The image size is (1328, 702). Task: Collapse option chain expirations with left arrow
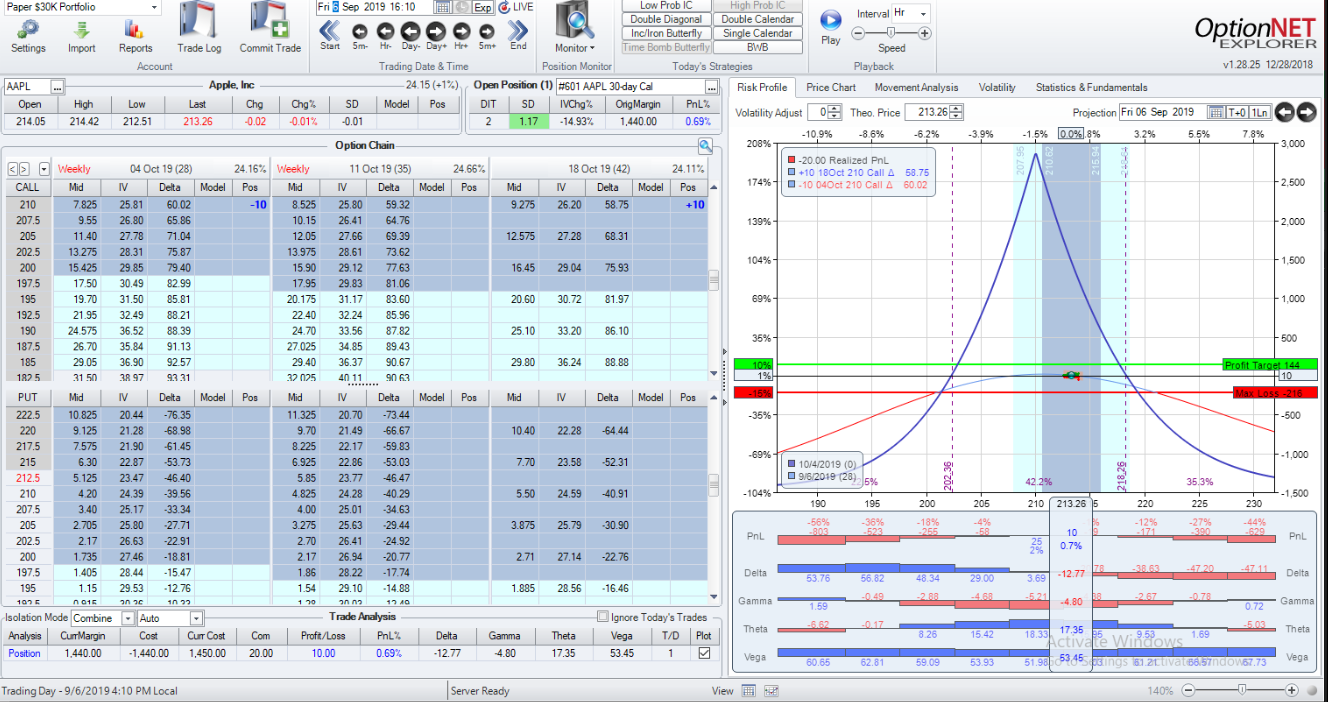click(x=13, y=169)
